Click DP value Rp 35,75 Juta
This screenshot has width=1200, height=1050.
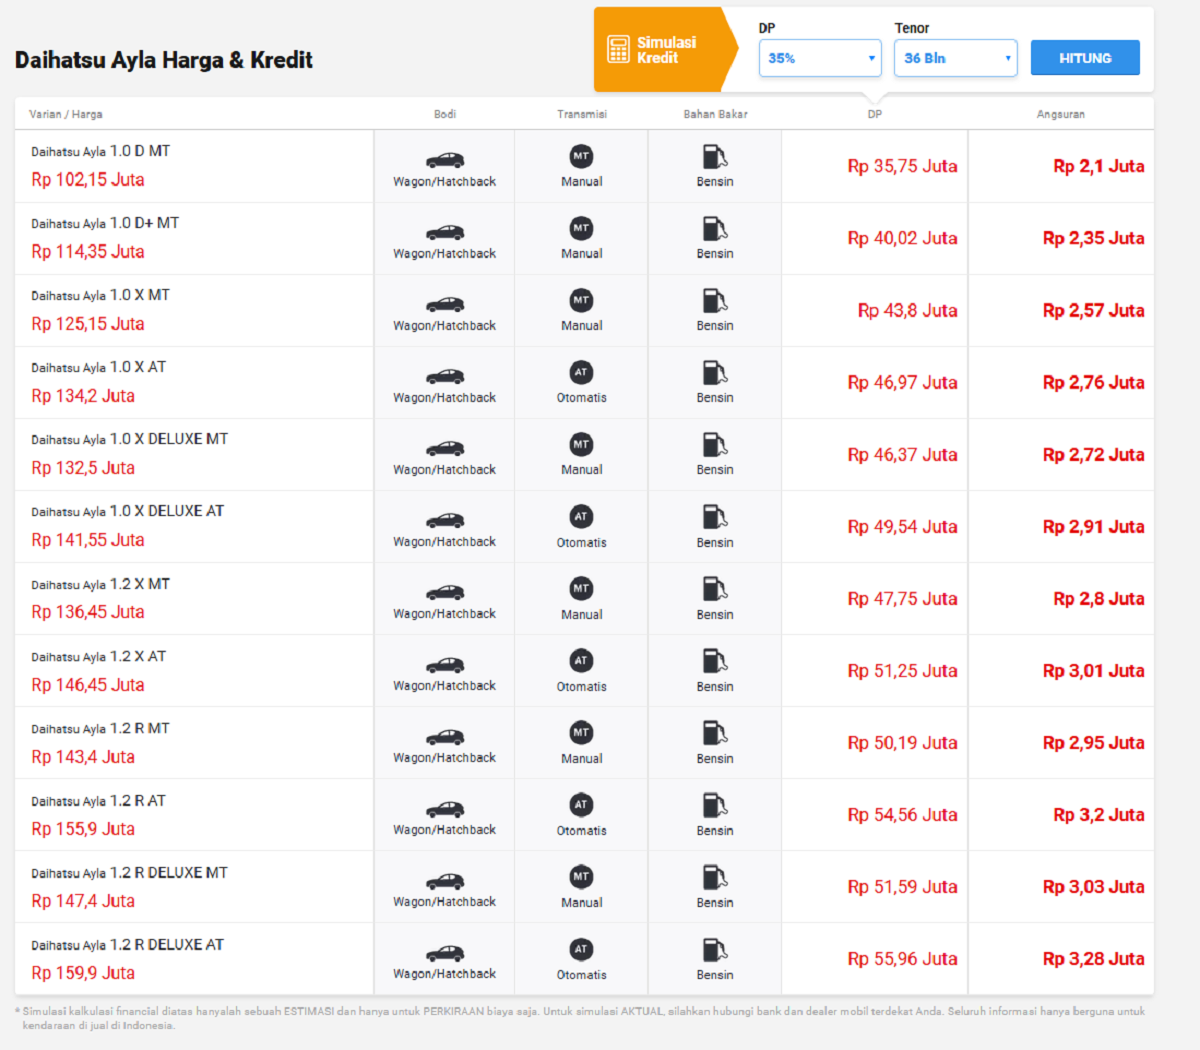(902, 166)
